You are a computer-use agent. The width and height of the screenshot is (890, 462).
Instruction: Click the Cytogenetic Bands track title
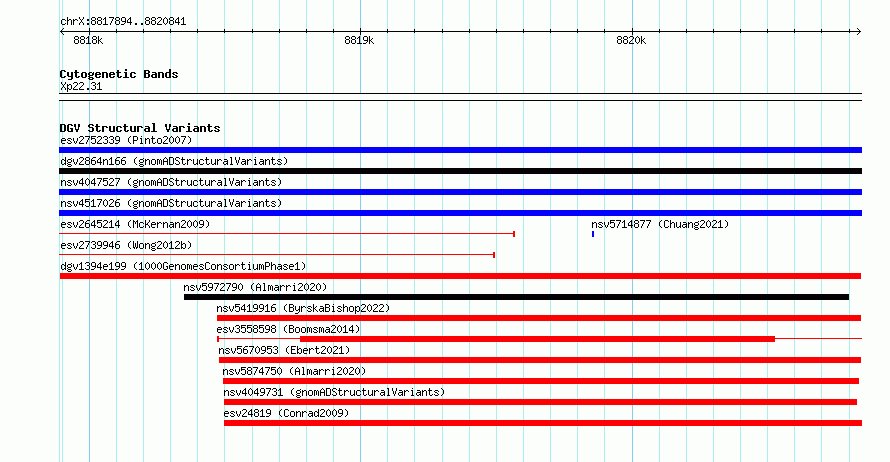click(119, 74)
